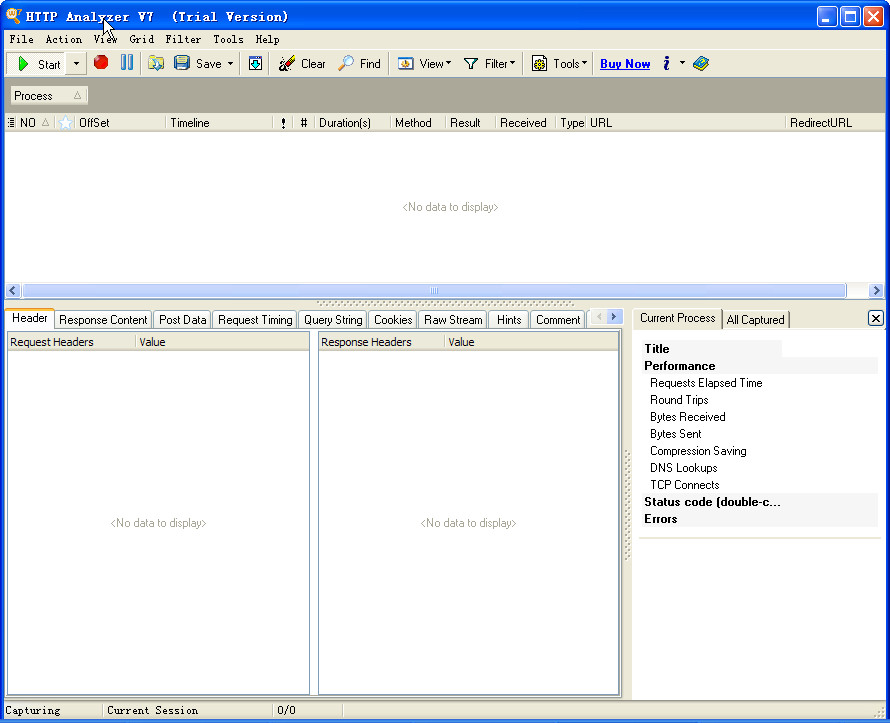Click the auto-scroll down arrow icon
The width and height of the screenshot is (890, 723).
(255, 64)
